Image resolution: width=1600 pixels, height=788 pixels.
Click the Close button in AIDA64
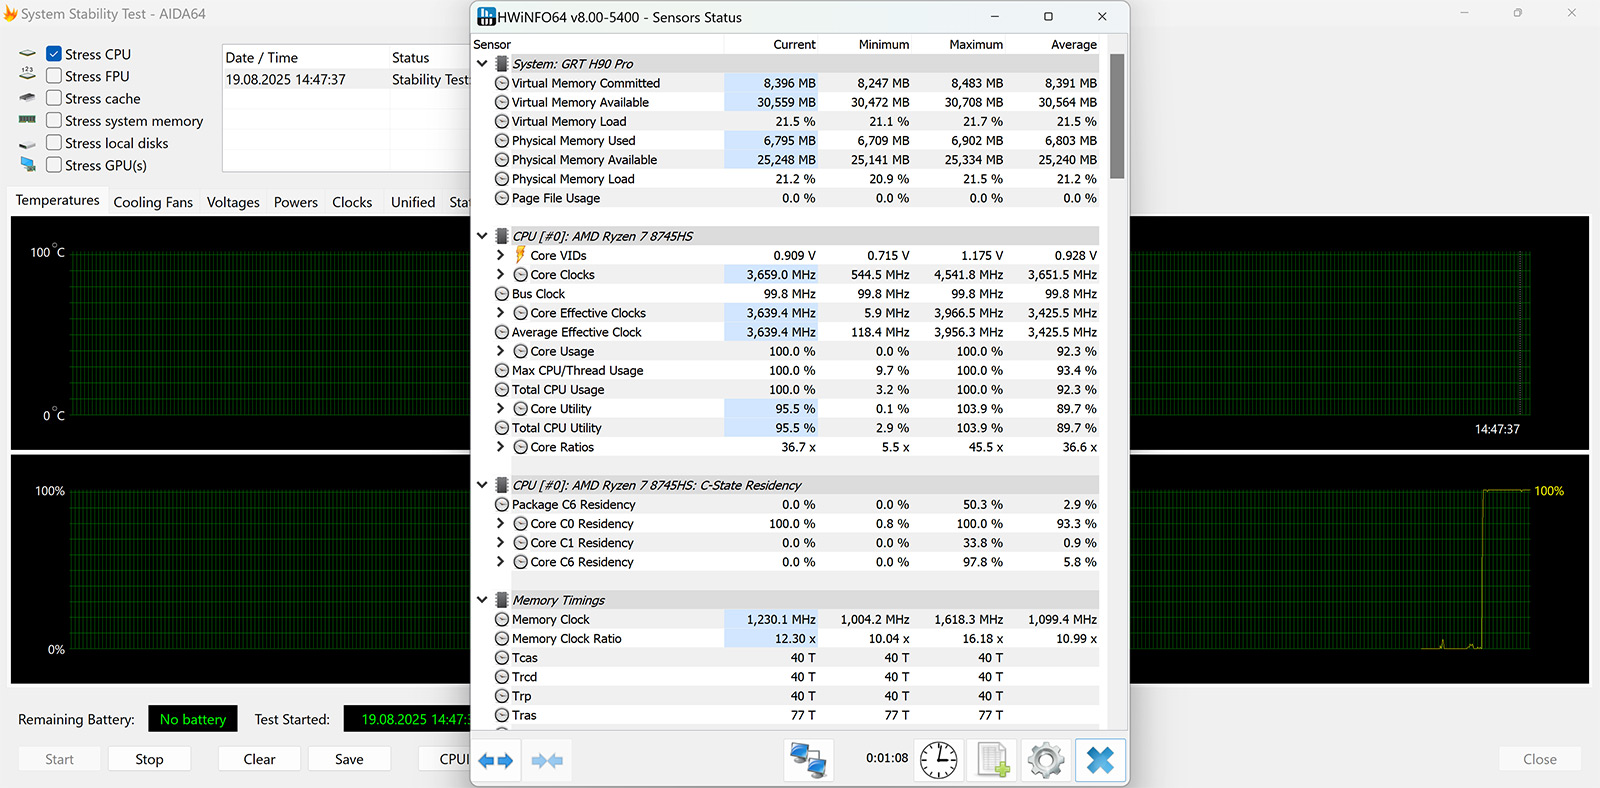(x=1540, y=759)
